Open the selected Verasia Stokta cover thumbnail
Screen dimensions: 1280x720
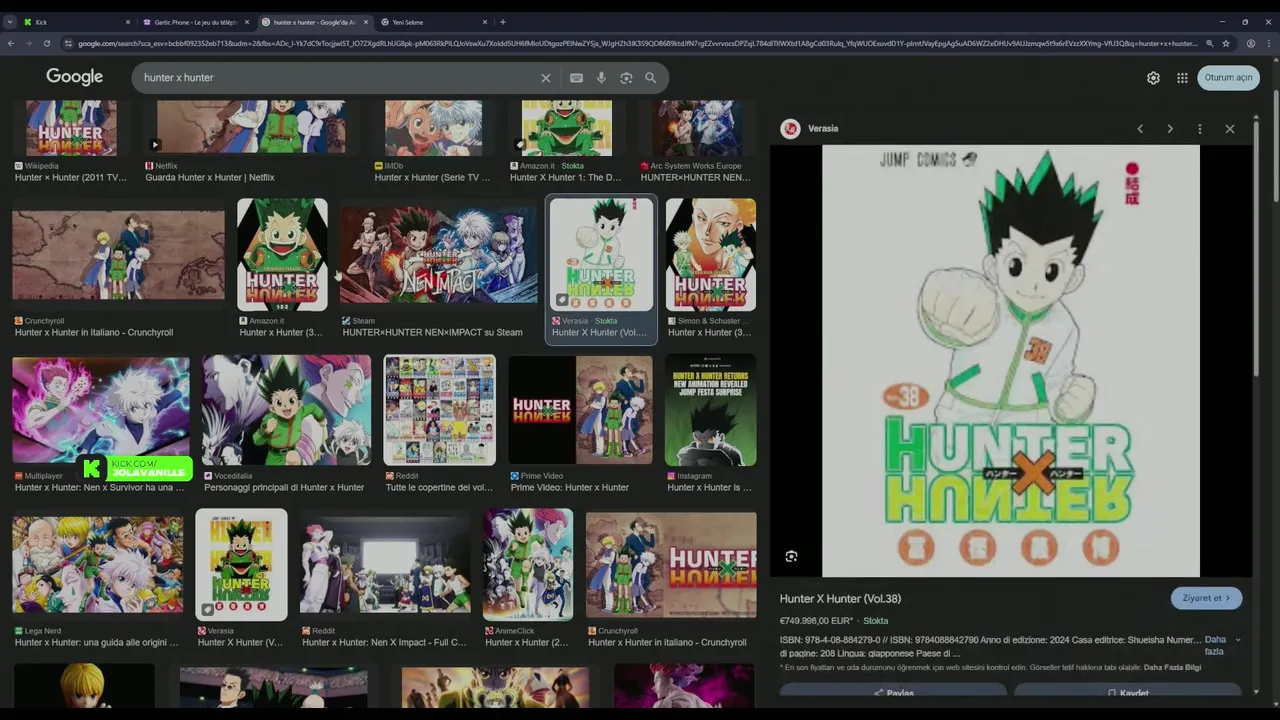[601, 254]
